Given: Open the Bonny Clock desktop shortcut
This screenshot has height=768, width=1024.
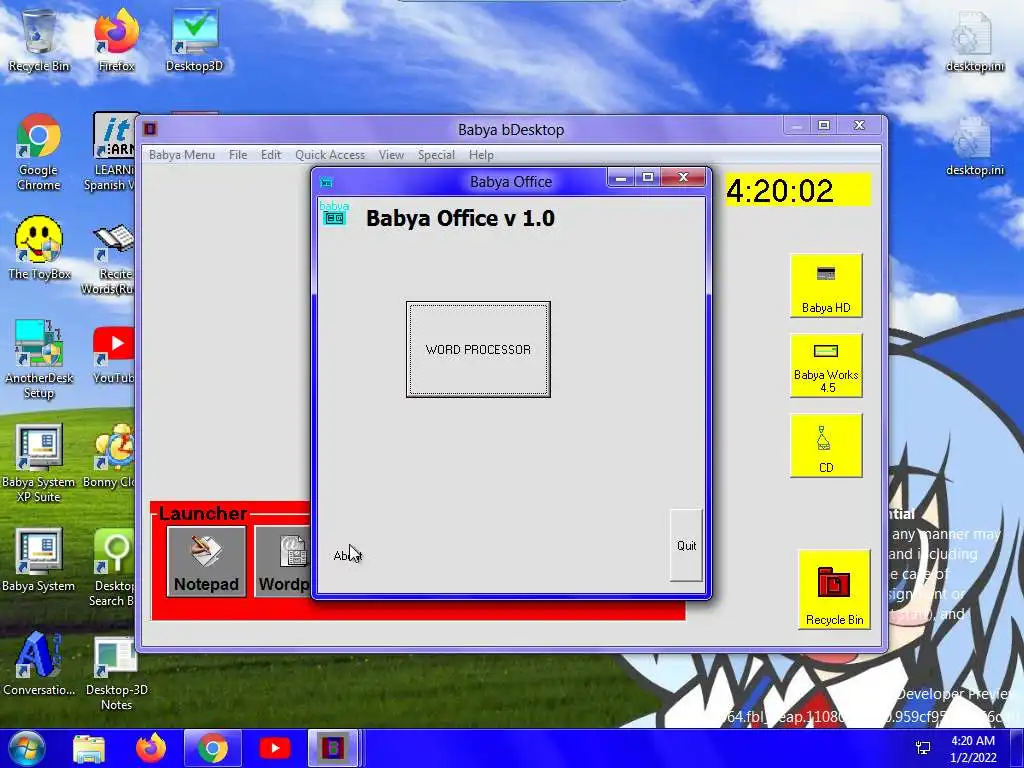Looking at the screenshot, I should (x=111, y=457).
